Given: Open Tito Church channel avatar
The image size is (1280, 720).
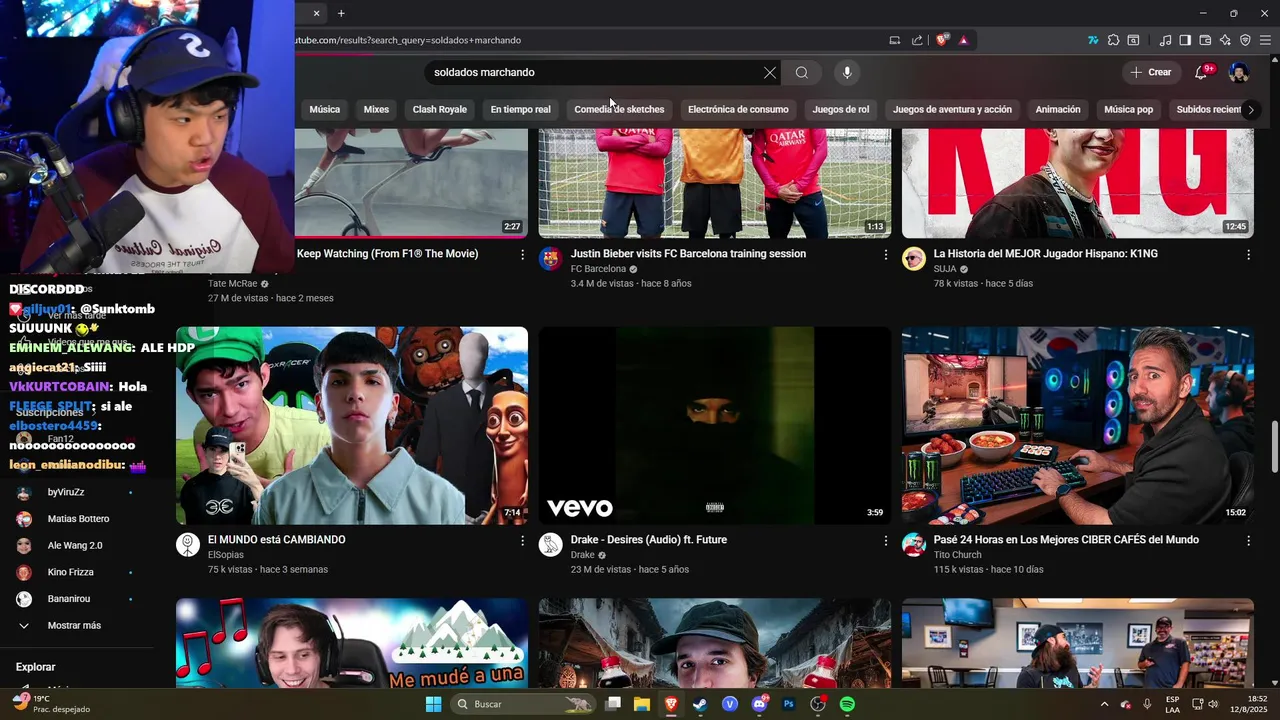Looking at the screenshot, I should click(x=914, y=544).
